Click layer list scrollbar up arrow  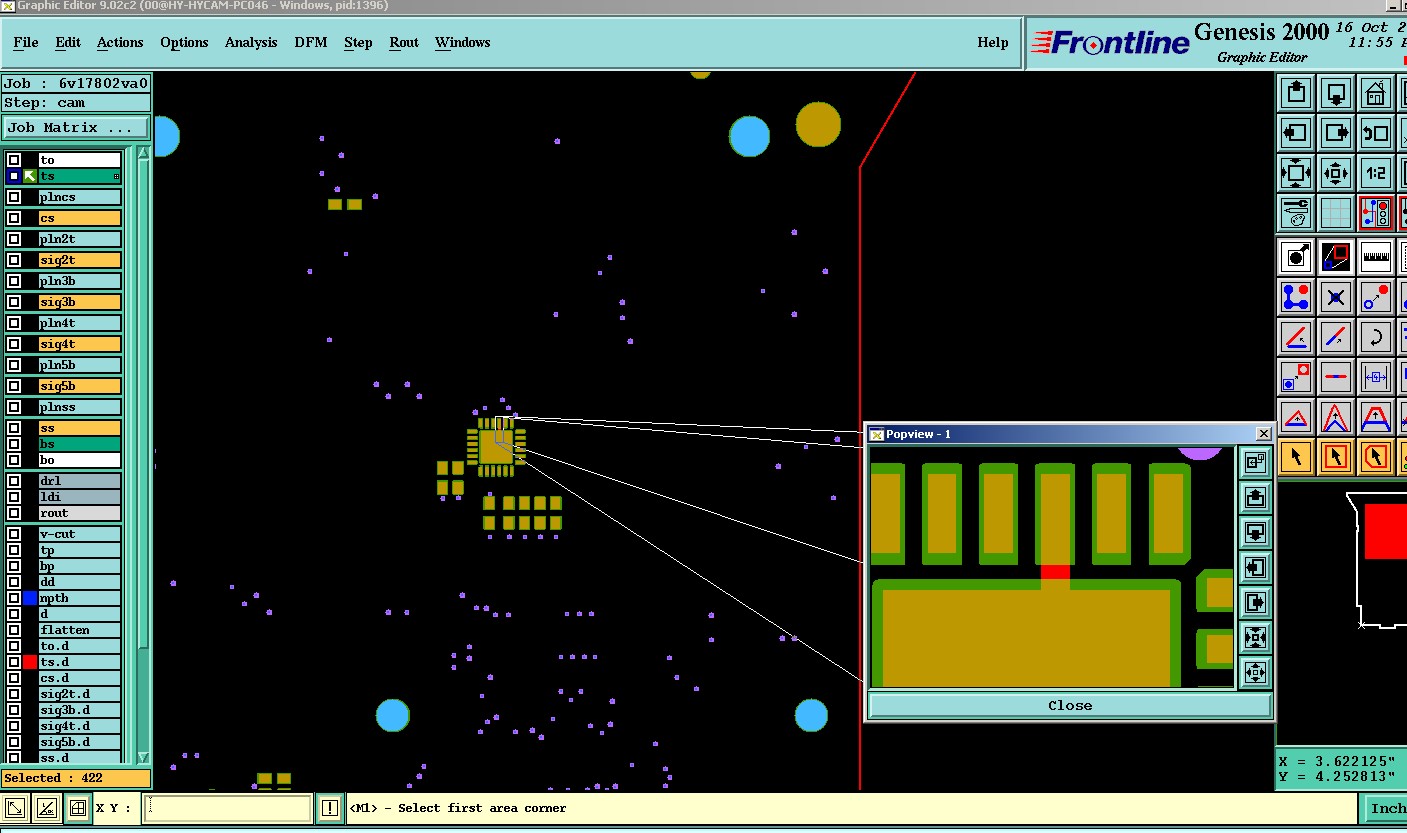pos(143,152)
